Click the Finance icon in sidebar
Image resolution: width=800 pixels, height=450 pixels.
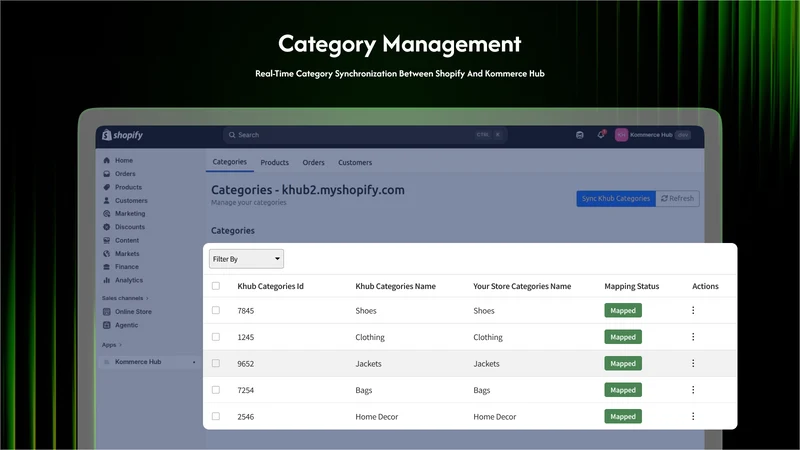(107, 267)
